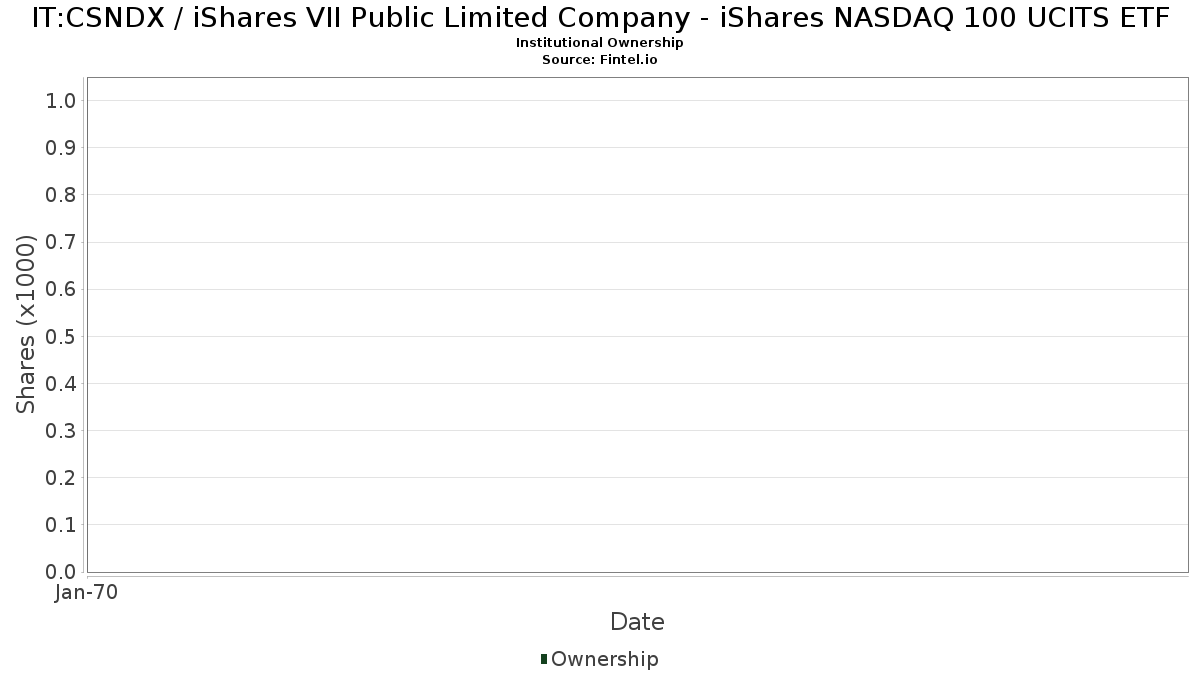This screenshot has height=675, width=1200.
Task: Click the 1.0 y-axis tick label
Action: coord(61,100)
